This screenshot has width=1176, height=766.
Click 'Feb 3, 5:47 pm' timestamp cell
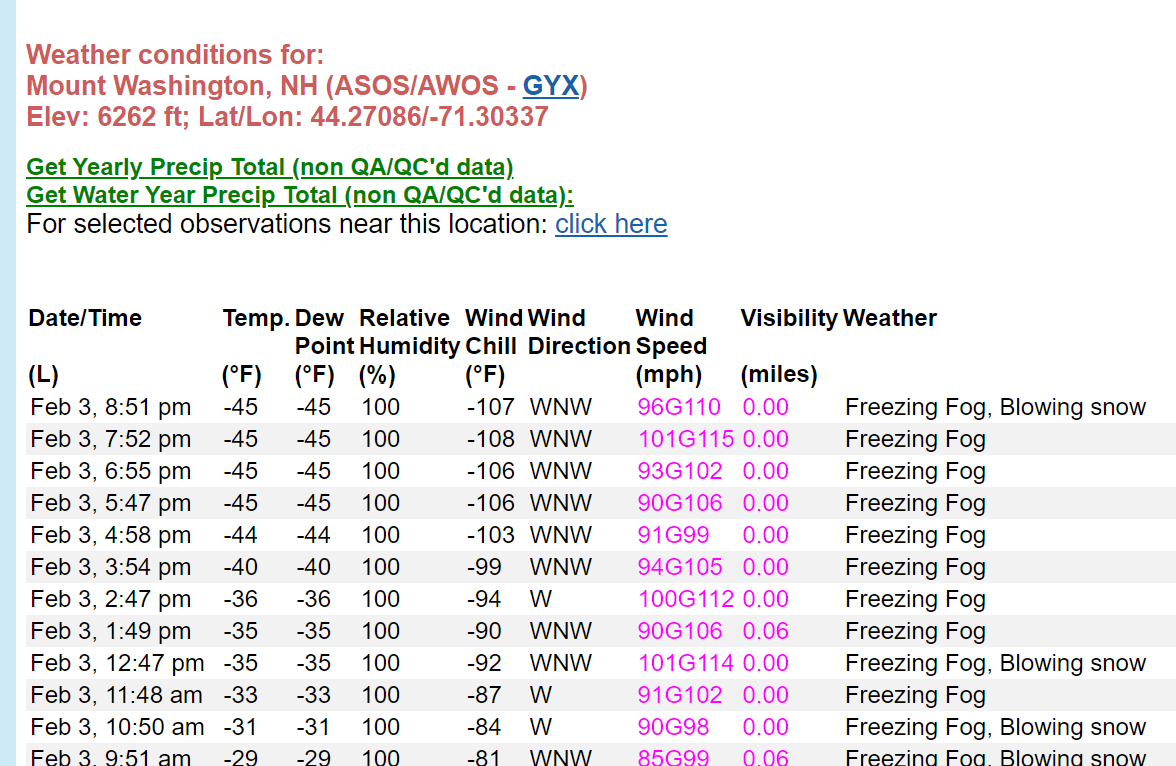coord(111,503)
